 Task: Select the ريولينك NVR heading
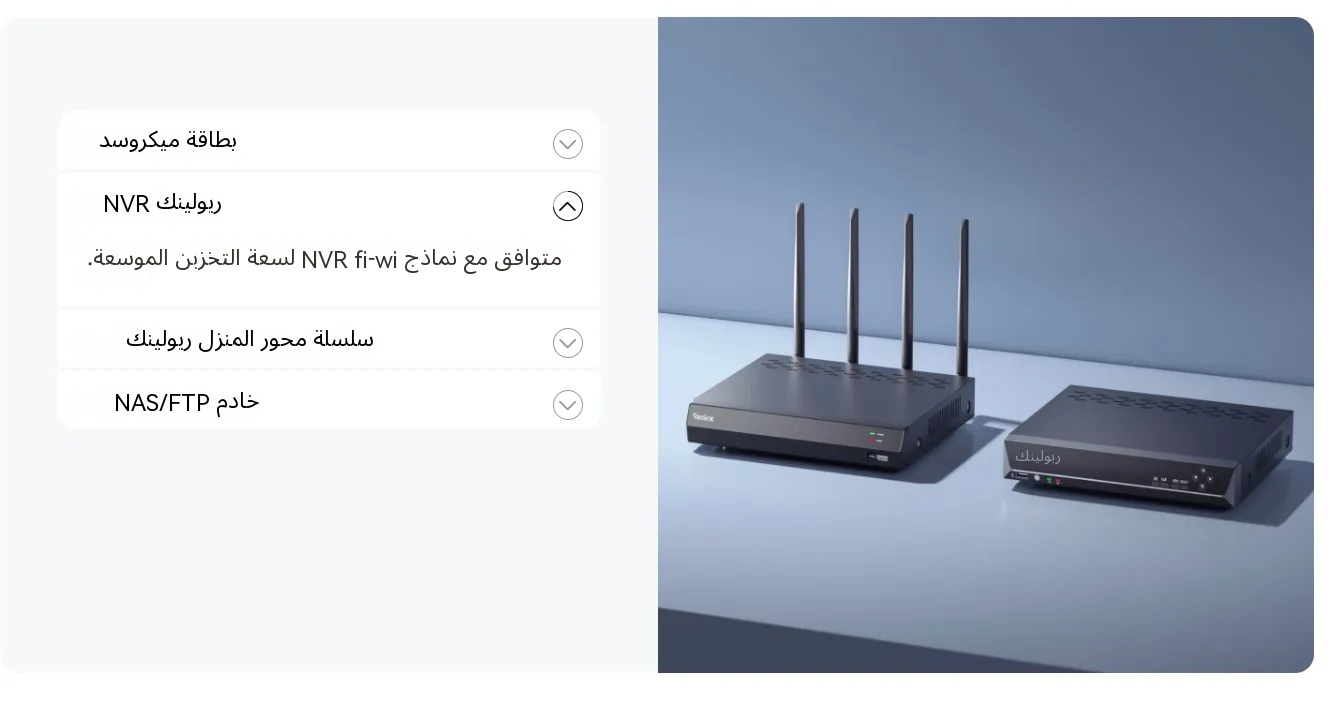162,203
